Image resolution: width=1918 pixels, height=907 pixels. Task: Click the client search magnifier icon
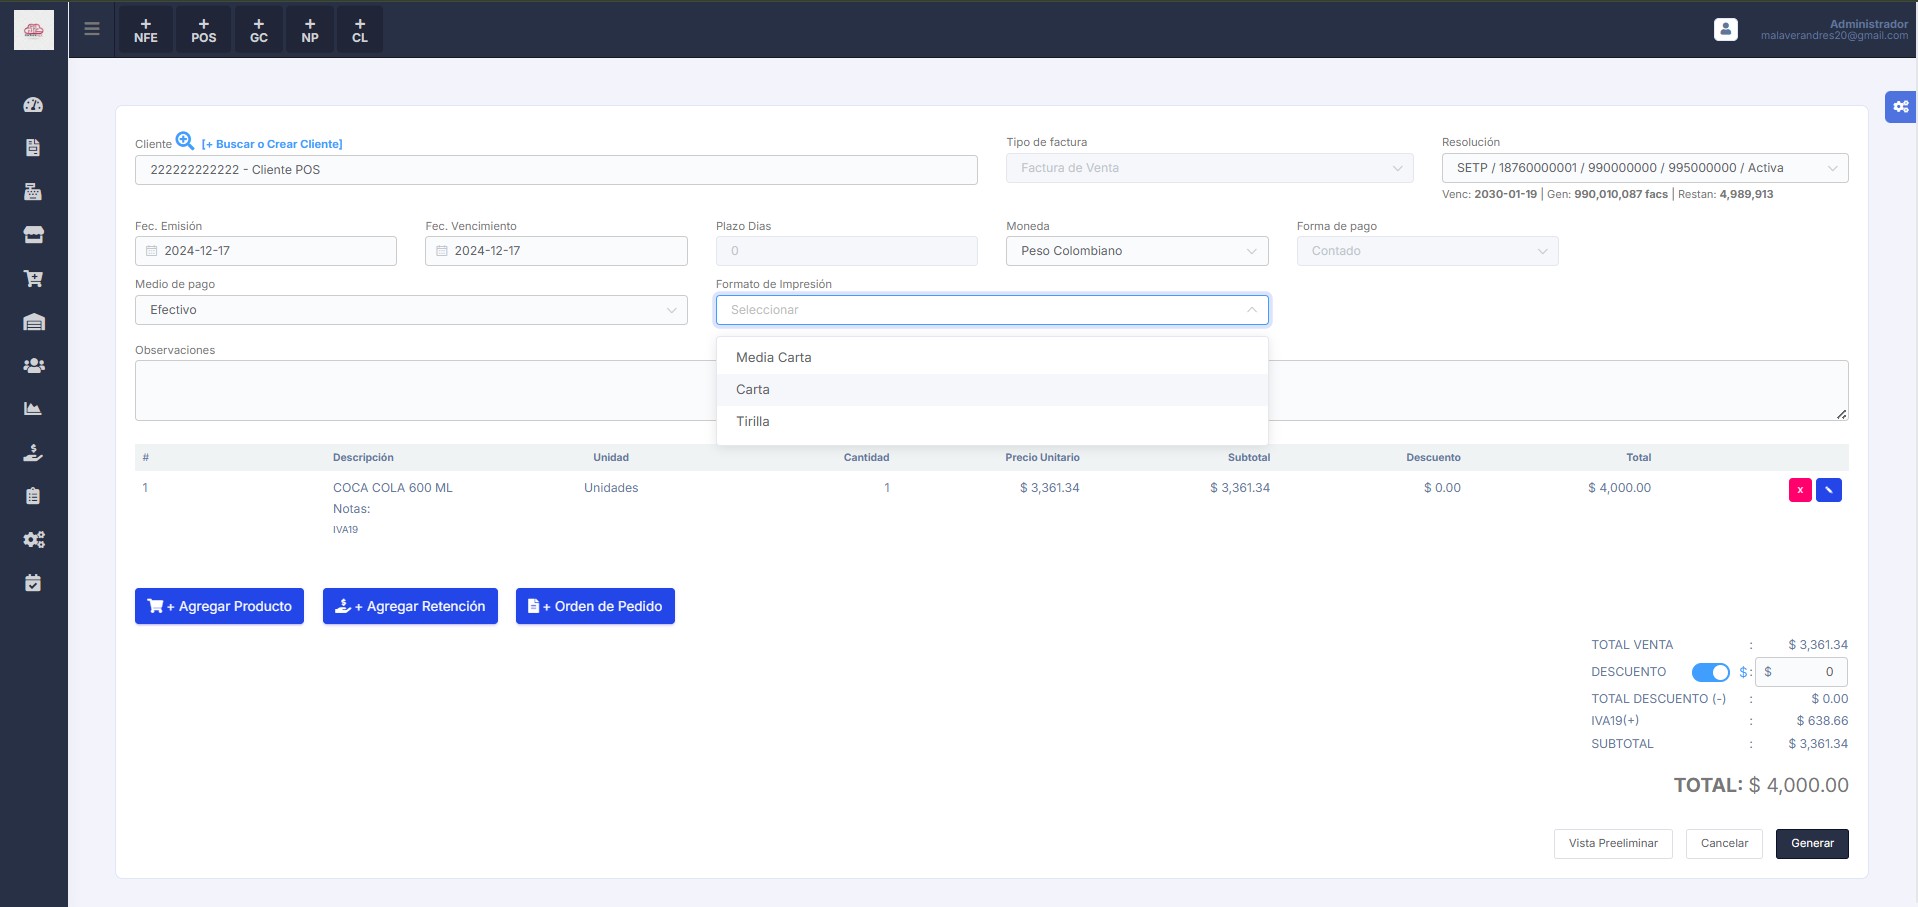tap(185, 141)
